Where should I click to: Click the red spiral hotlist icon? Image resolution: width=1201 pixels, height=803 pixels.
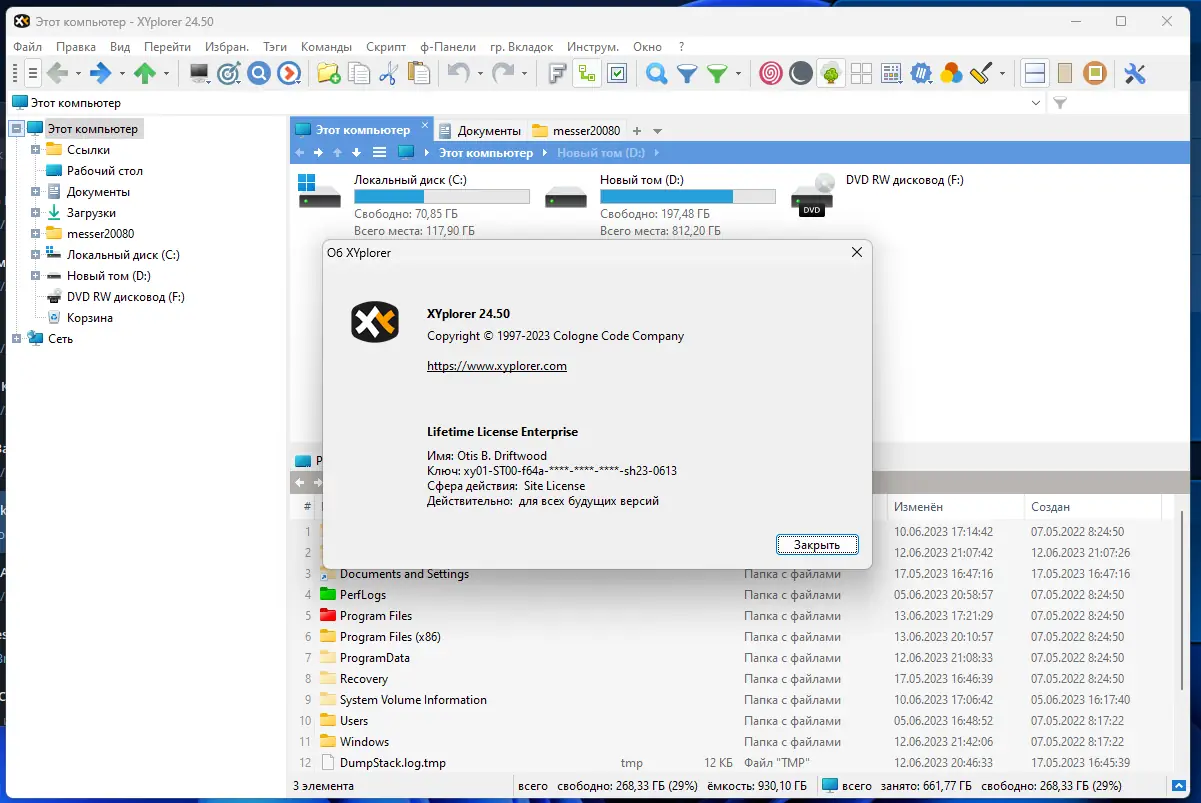tap(770, 73)
